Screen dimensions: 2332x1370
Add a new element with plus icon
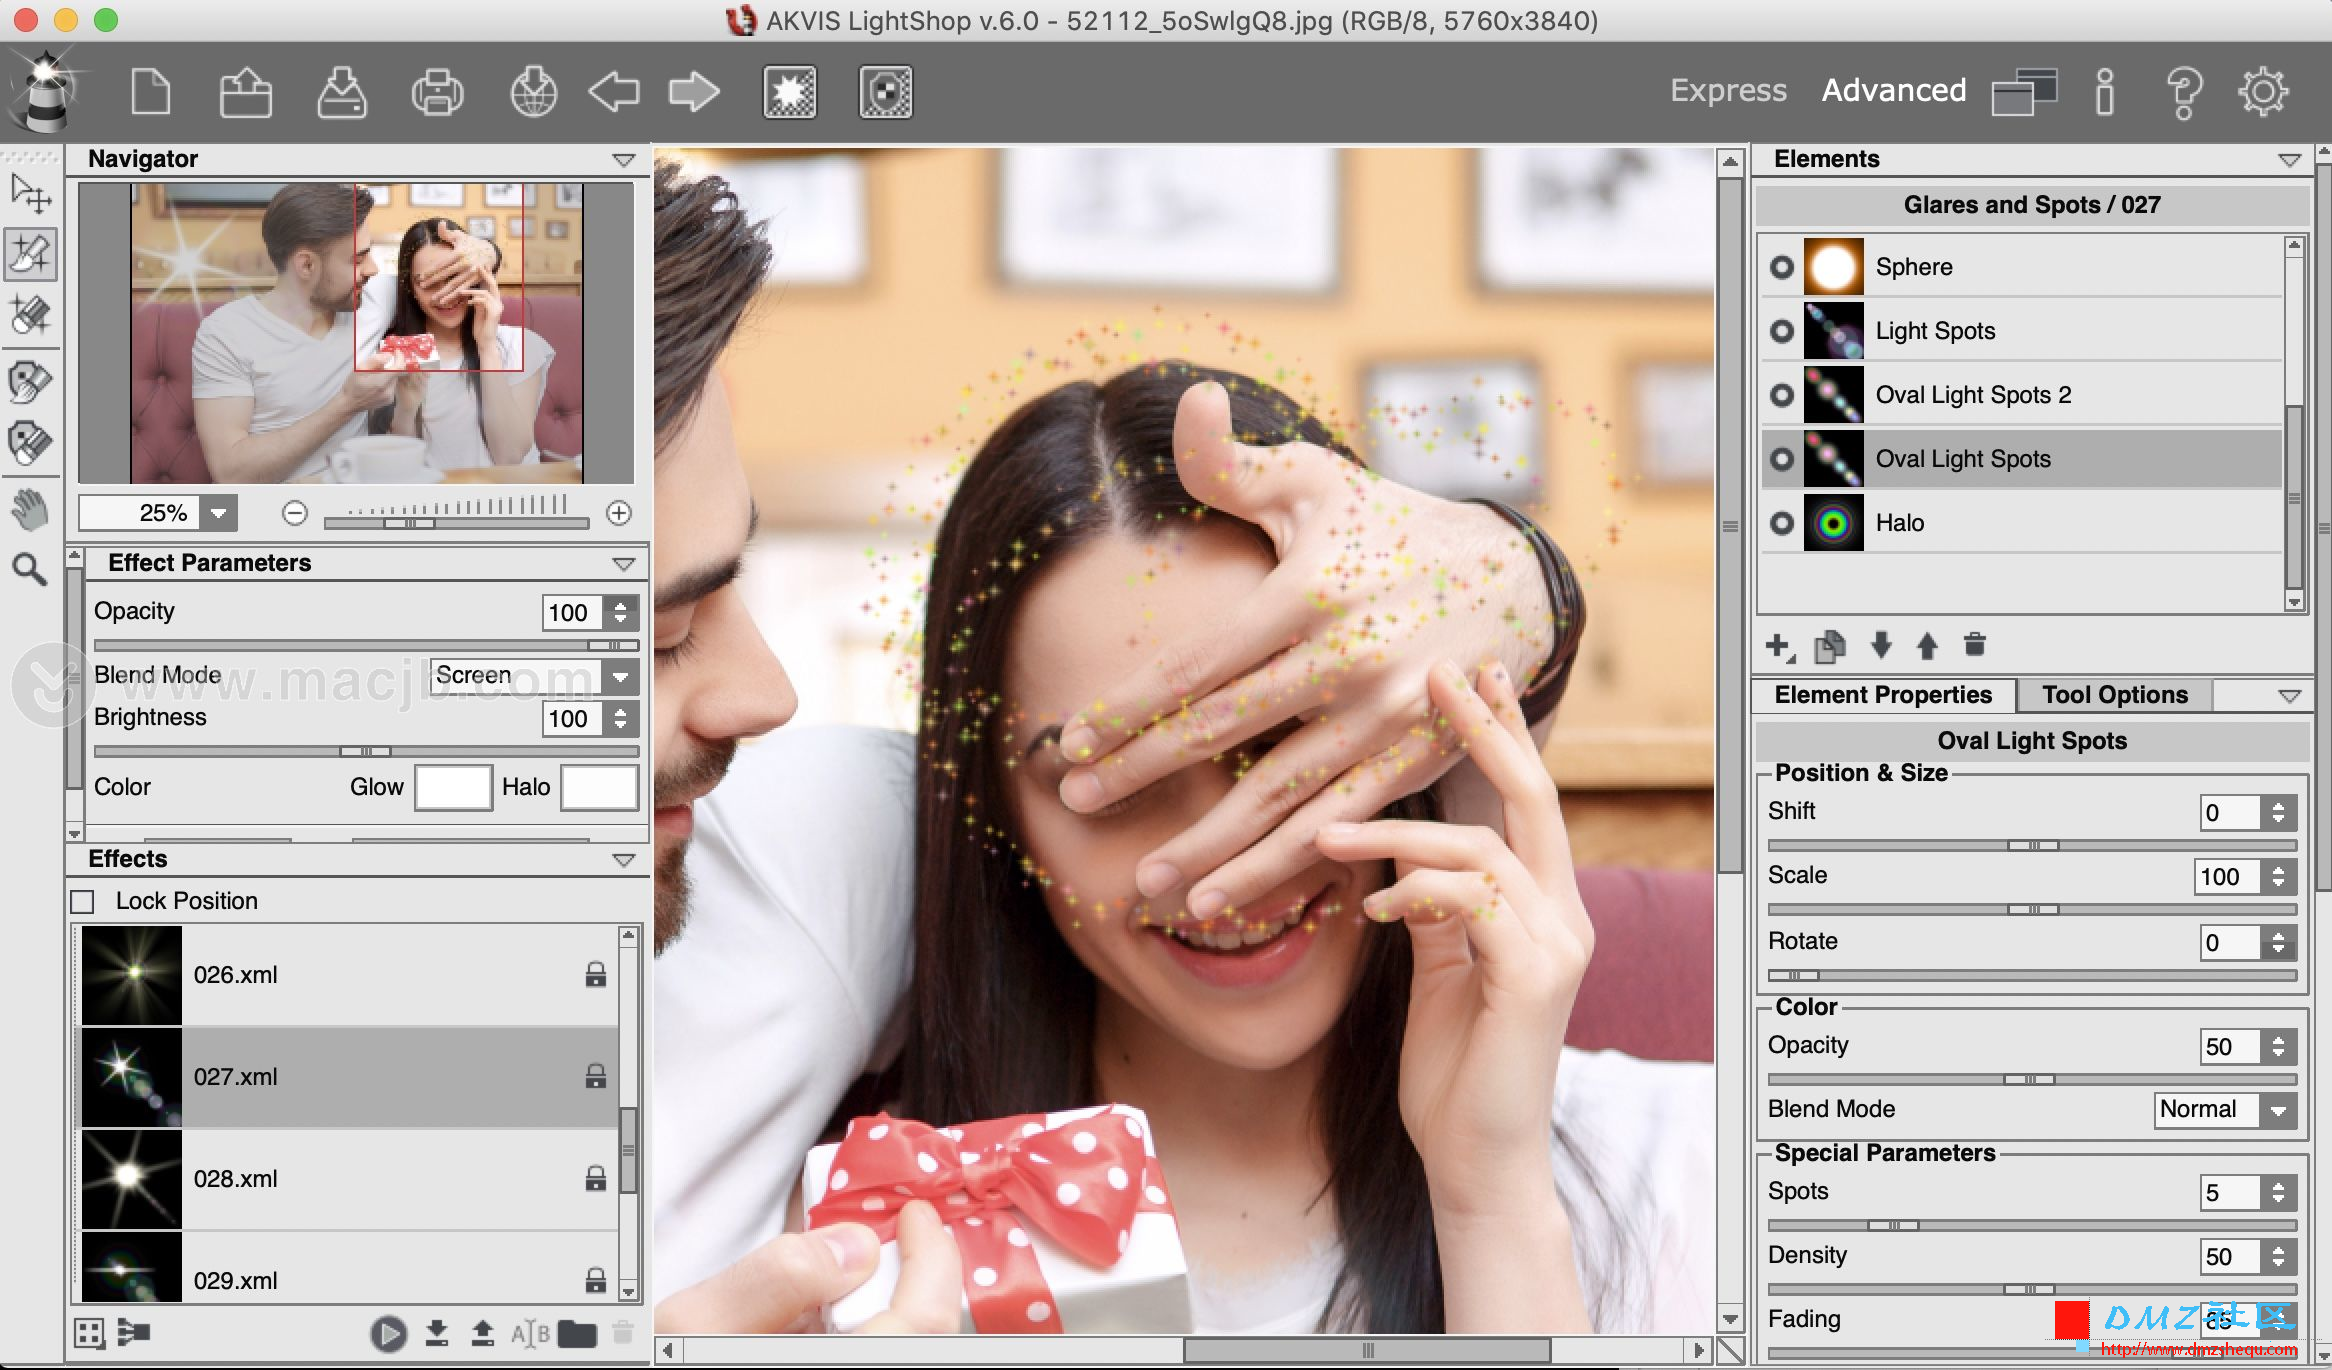click(1780, 646)
